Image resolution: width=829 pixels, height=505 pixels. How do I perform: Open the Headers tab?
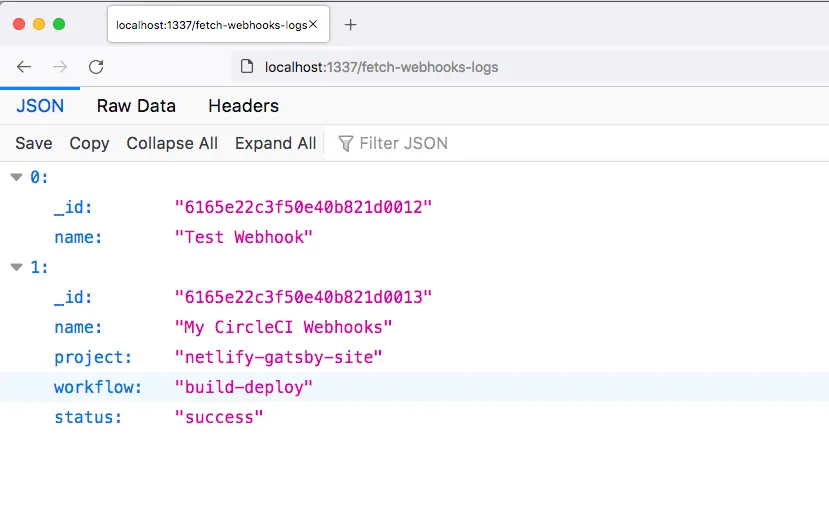(x=243, y=106)
